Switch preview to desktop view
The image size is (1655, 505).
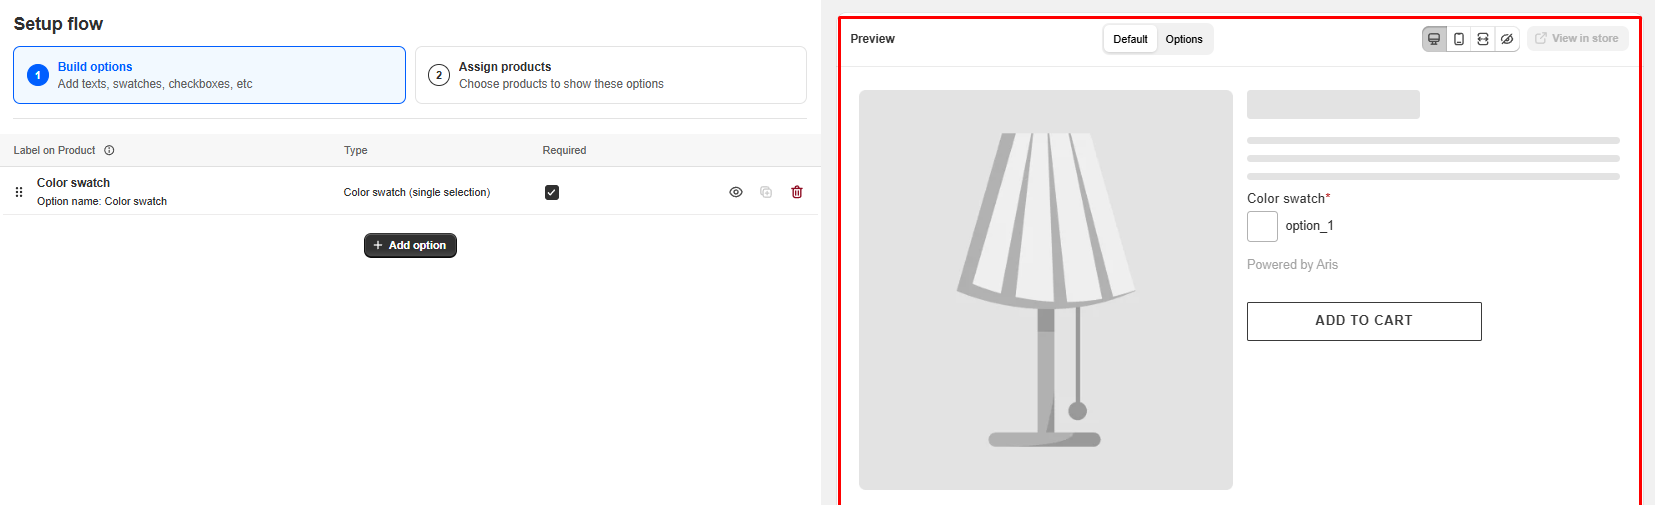[x=1434, y=39]
